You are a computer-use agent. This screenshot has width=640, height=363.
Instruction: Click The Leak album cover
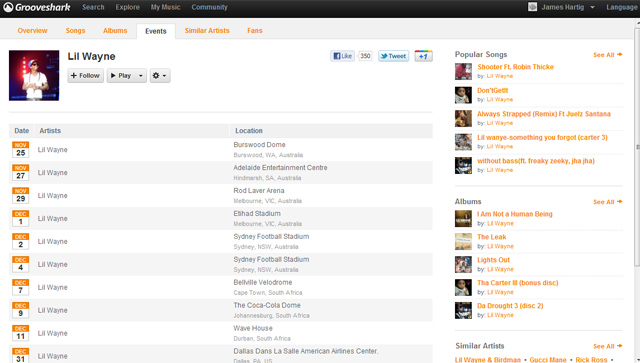click(463, 241)
